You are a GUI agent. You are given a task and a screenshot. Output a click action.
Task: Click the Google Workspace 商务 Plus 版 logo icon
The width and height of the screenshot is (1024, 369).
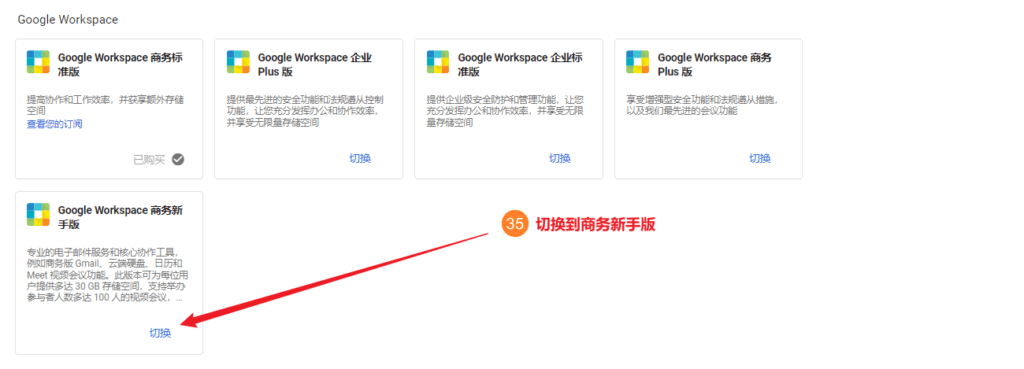[x=638, y=62]
